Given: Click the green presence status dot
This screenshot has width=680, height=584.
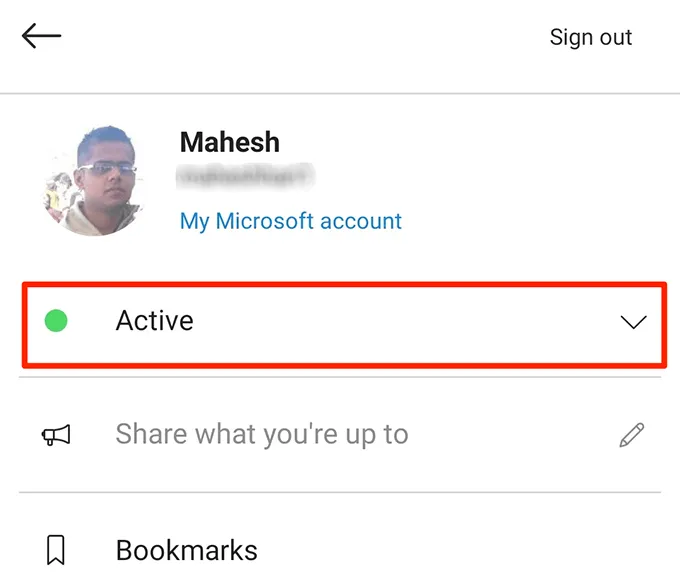Looking at the screenshot, I should pos(57,321).
